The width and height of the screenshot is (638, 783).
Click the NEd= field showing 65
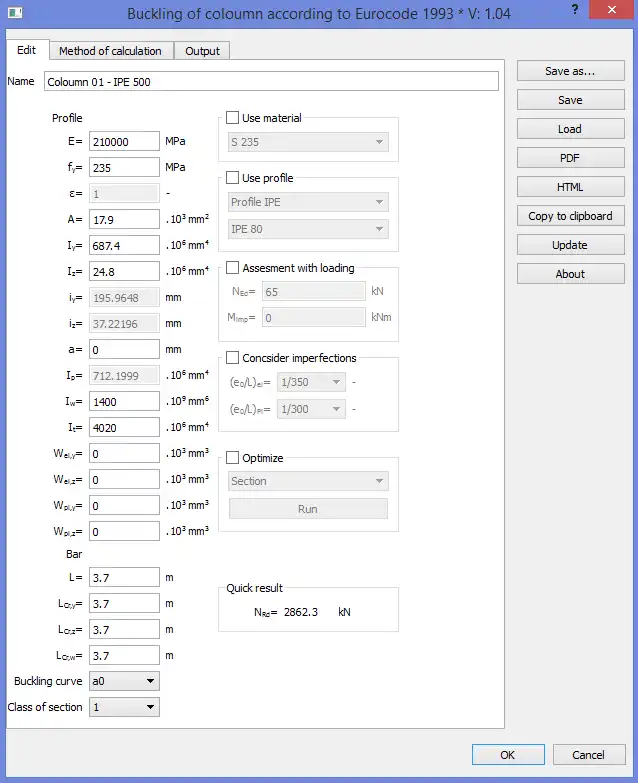pyautogui.click(x=314, y=291)
